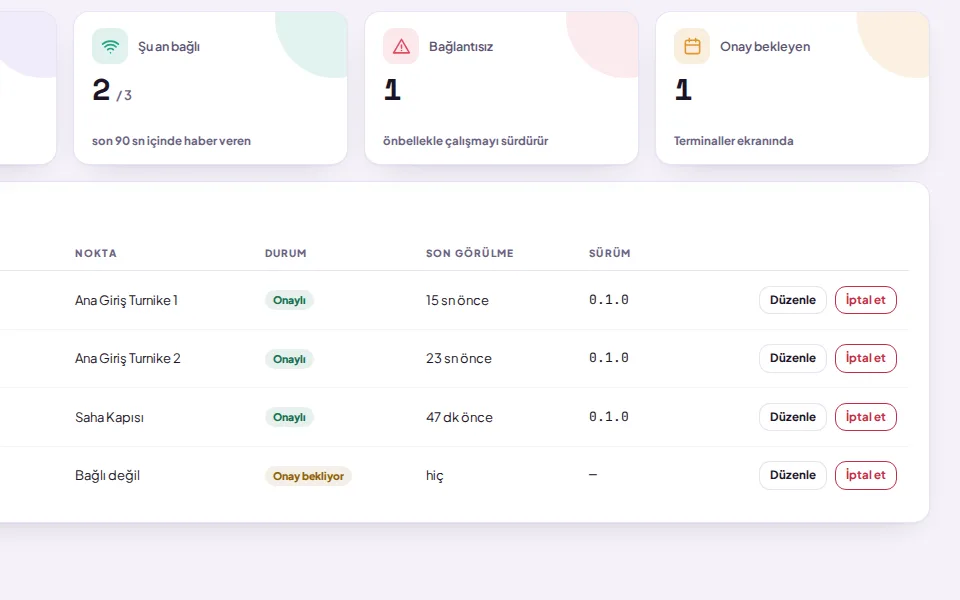Click the 15 sn önce last-seen value

(457, 300)
